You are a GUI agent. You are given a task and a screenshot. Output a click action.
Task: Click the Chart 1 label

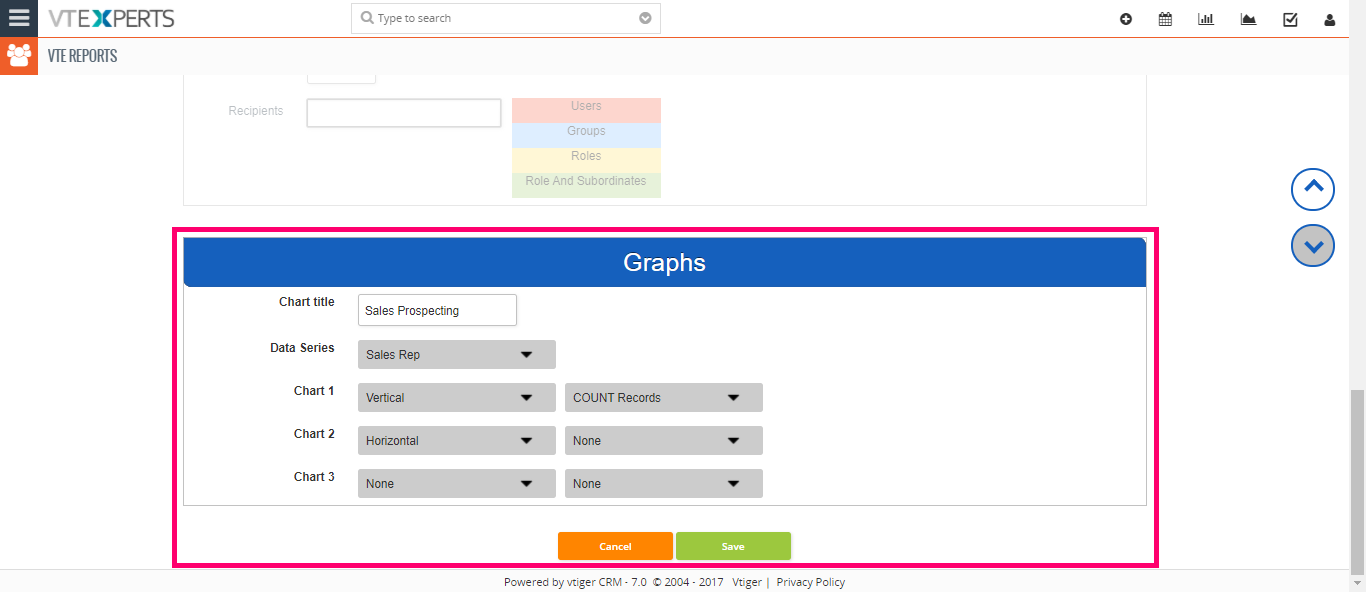[315, 391]
